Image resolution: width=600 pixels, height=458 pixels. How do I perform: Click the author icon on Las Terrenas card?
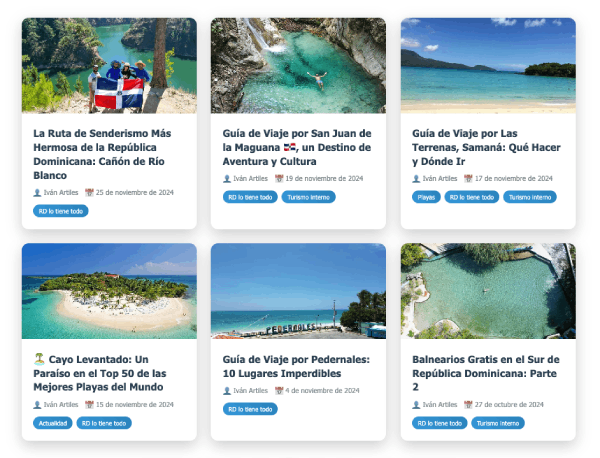point(416,178)
